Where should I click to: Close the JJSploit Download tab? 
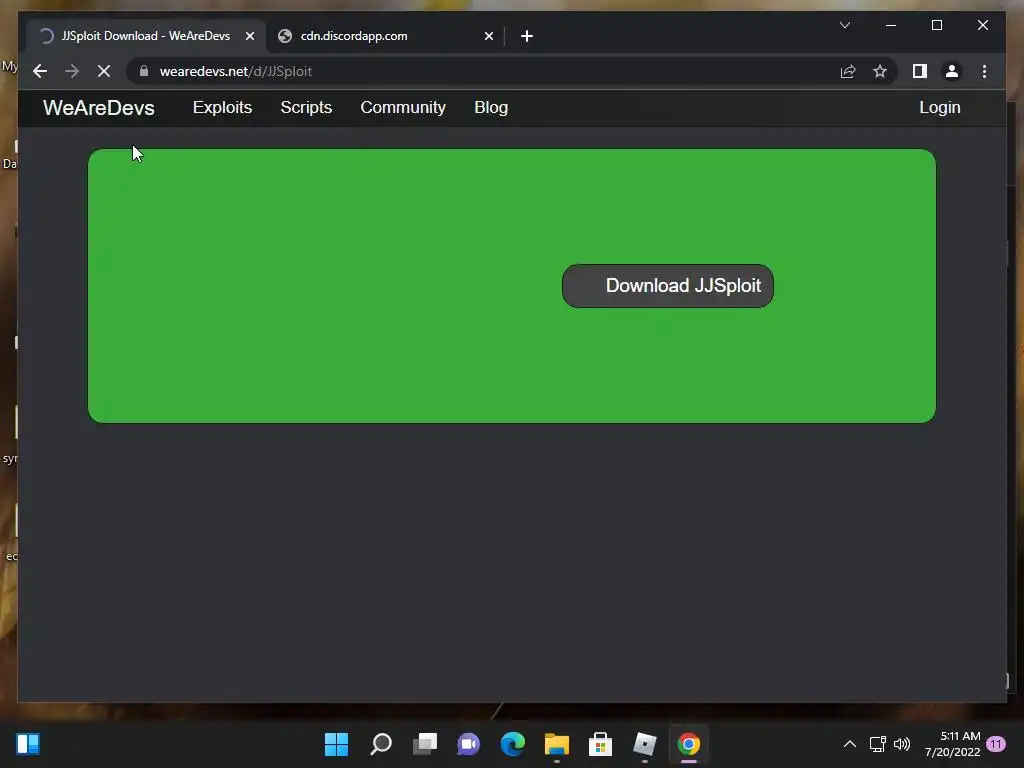click(249, 36)
